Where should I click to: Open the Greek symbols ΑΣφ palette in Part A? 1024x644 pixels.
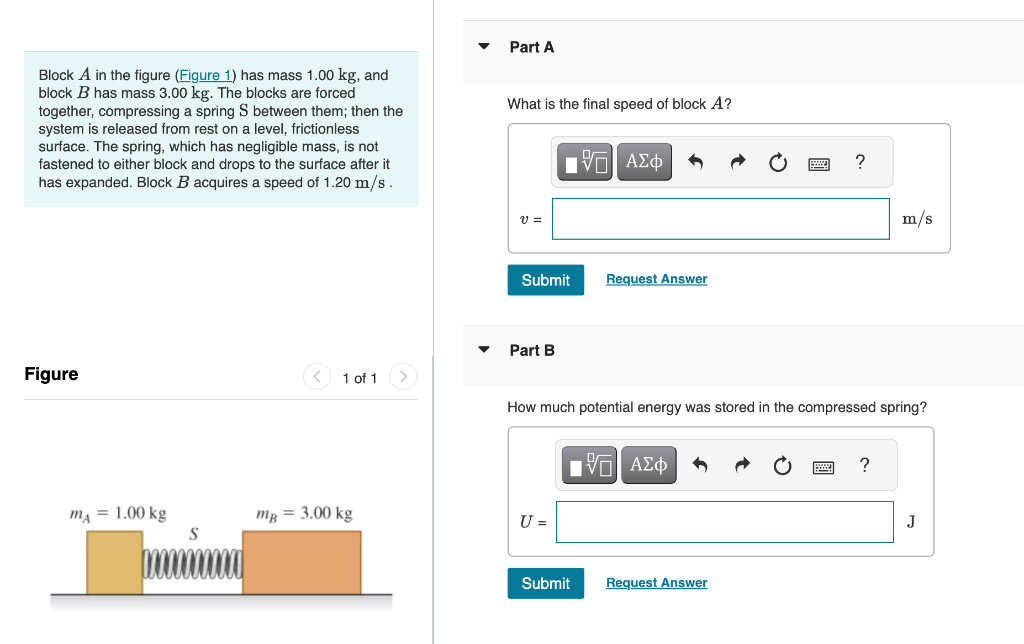point(643,161)
